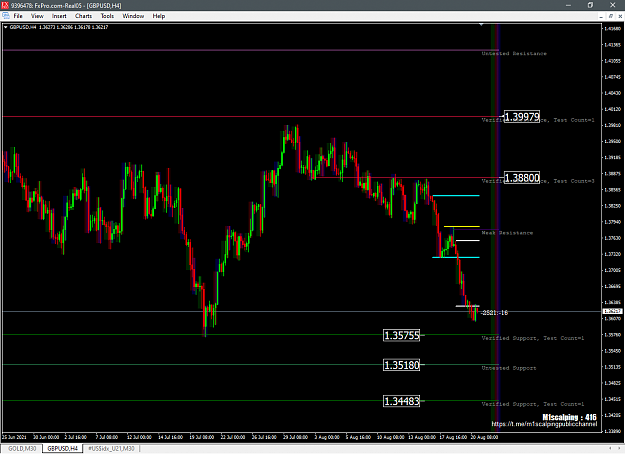Open the File menu
Screen dimensions: 625x454
pos(18,16)
